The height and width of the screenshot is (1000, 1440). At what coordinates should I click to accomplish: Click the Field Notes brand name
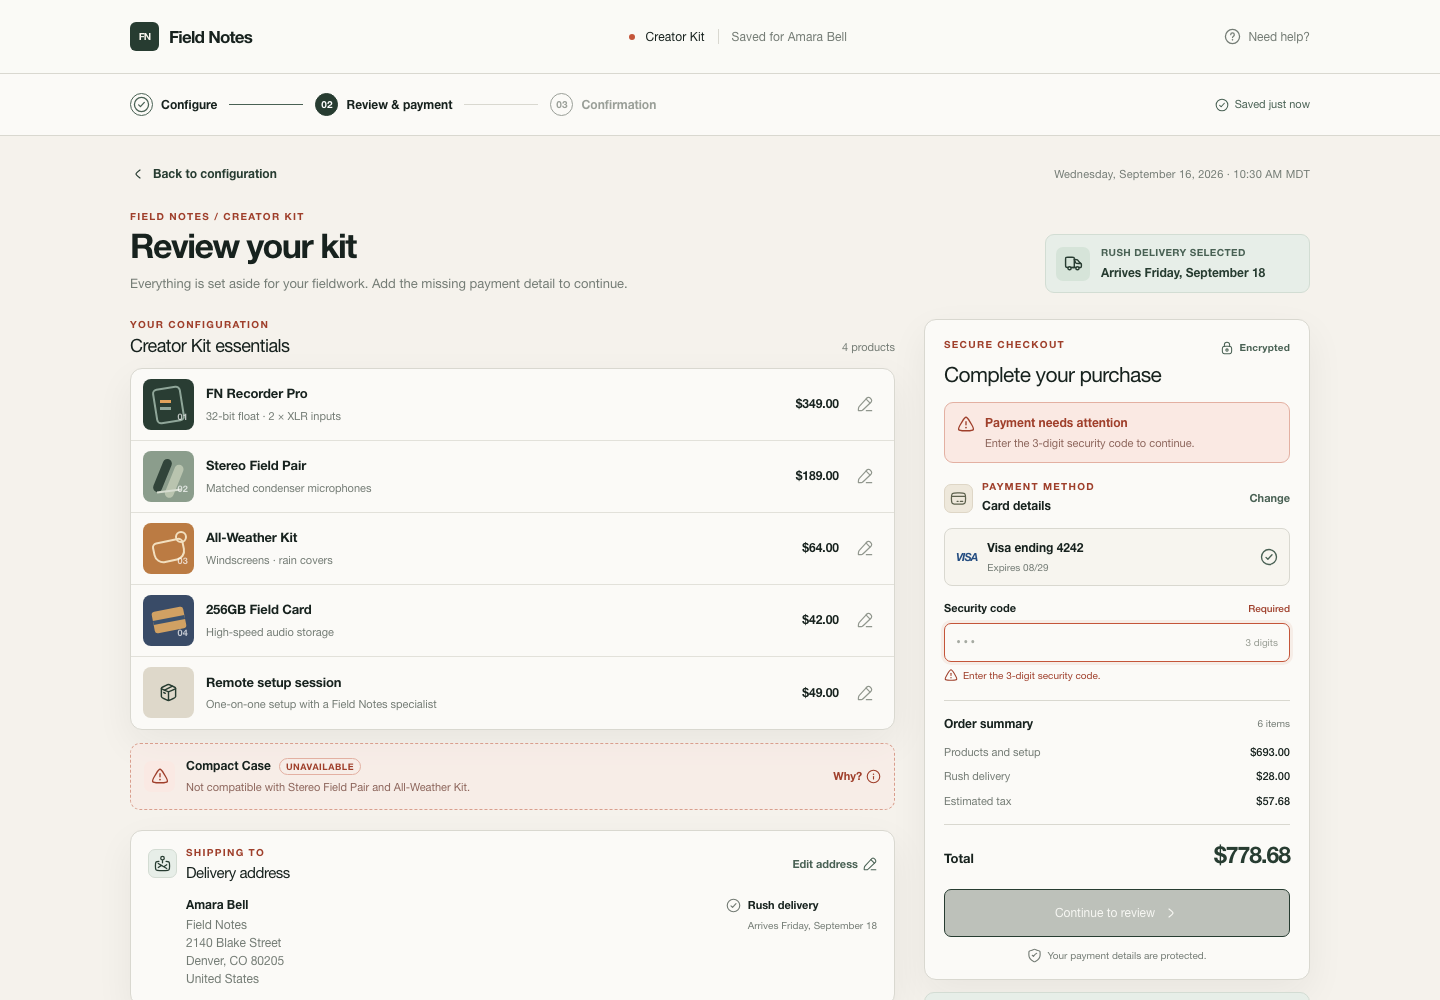[211, 37]
